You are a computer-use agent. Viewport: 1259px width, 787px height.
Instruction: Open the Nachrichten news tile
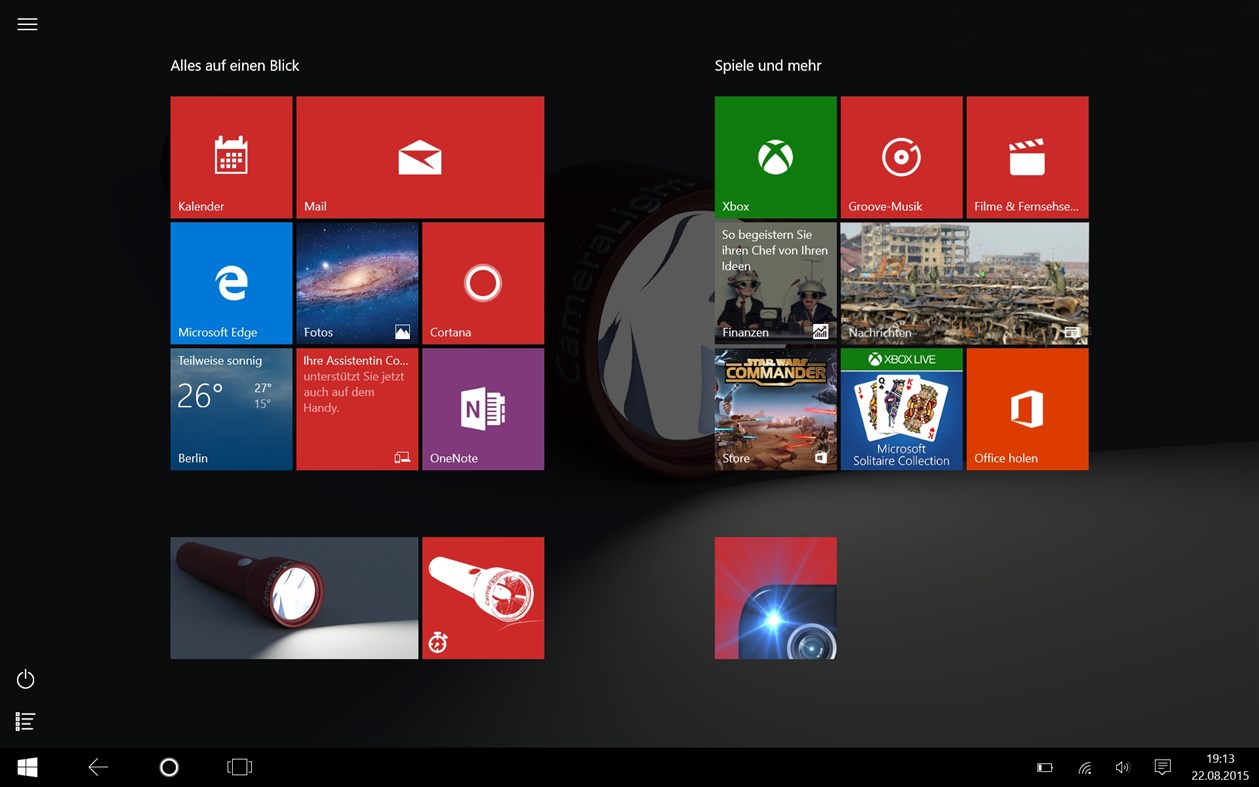(963, 283)
